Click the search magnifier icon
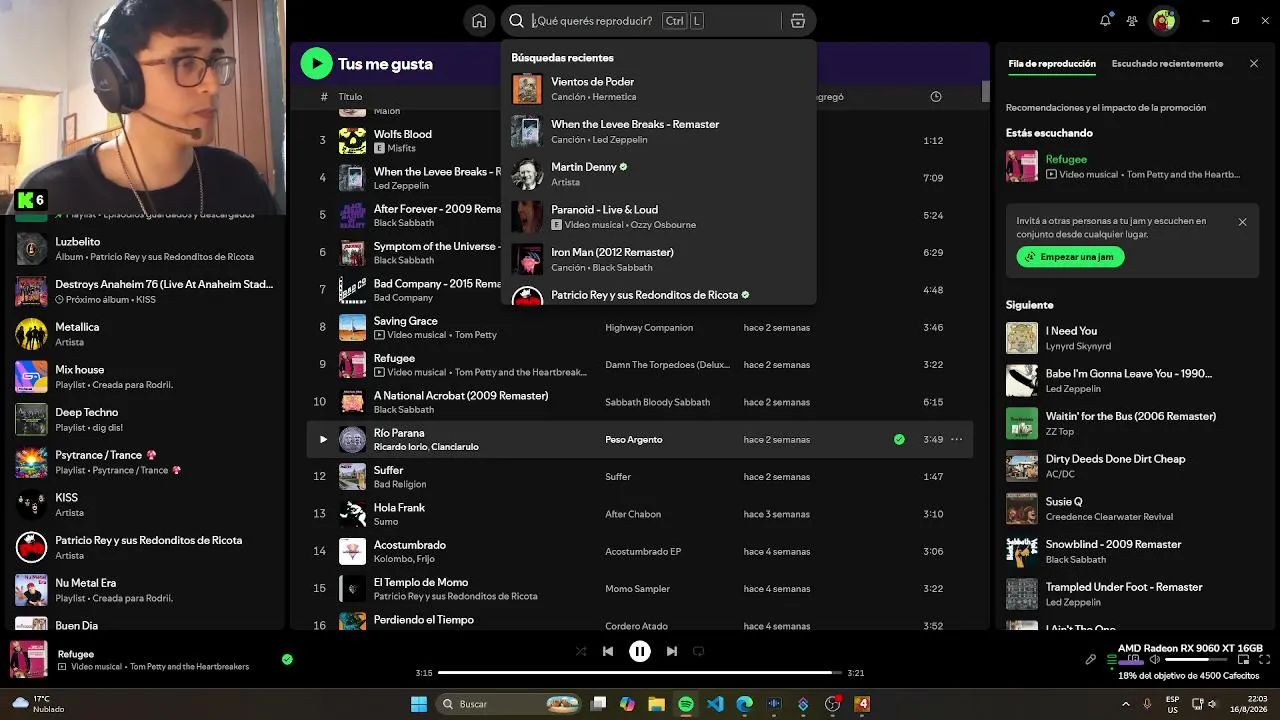The width and height of the screenshot is (1280, 720). coord(516,21)
